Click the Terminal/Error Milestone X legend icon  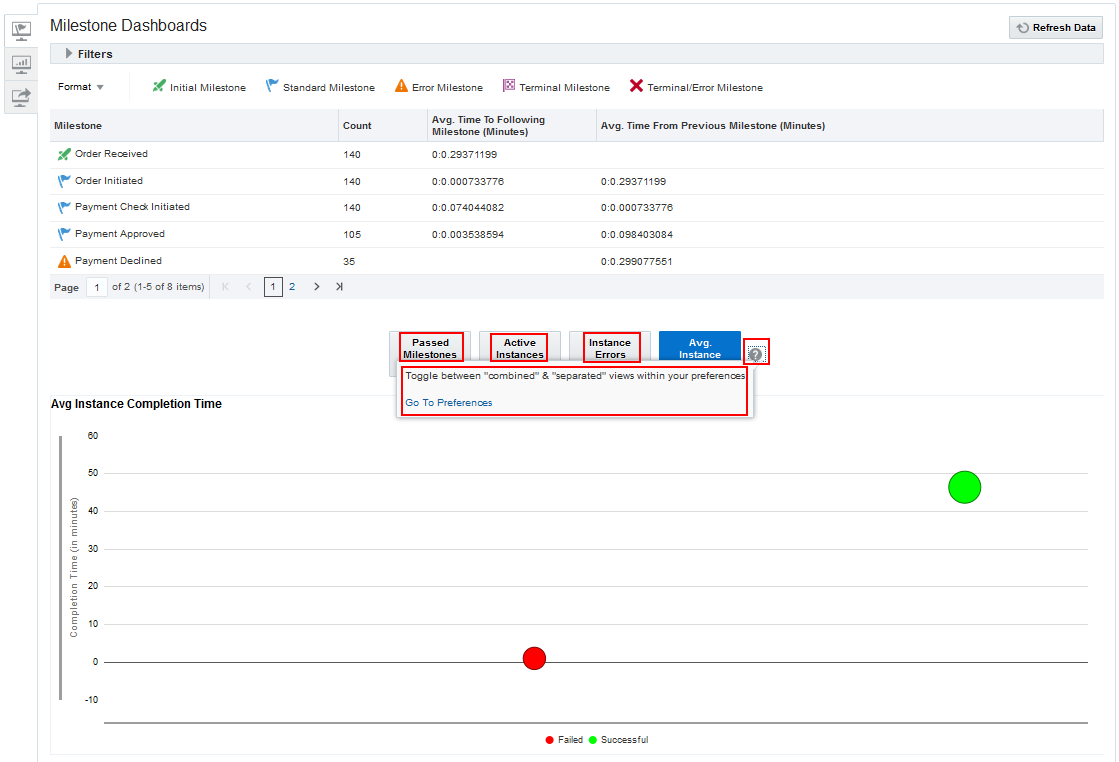point(636,86)
